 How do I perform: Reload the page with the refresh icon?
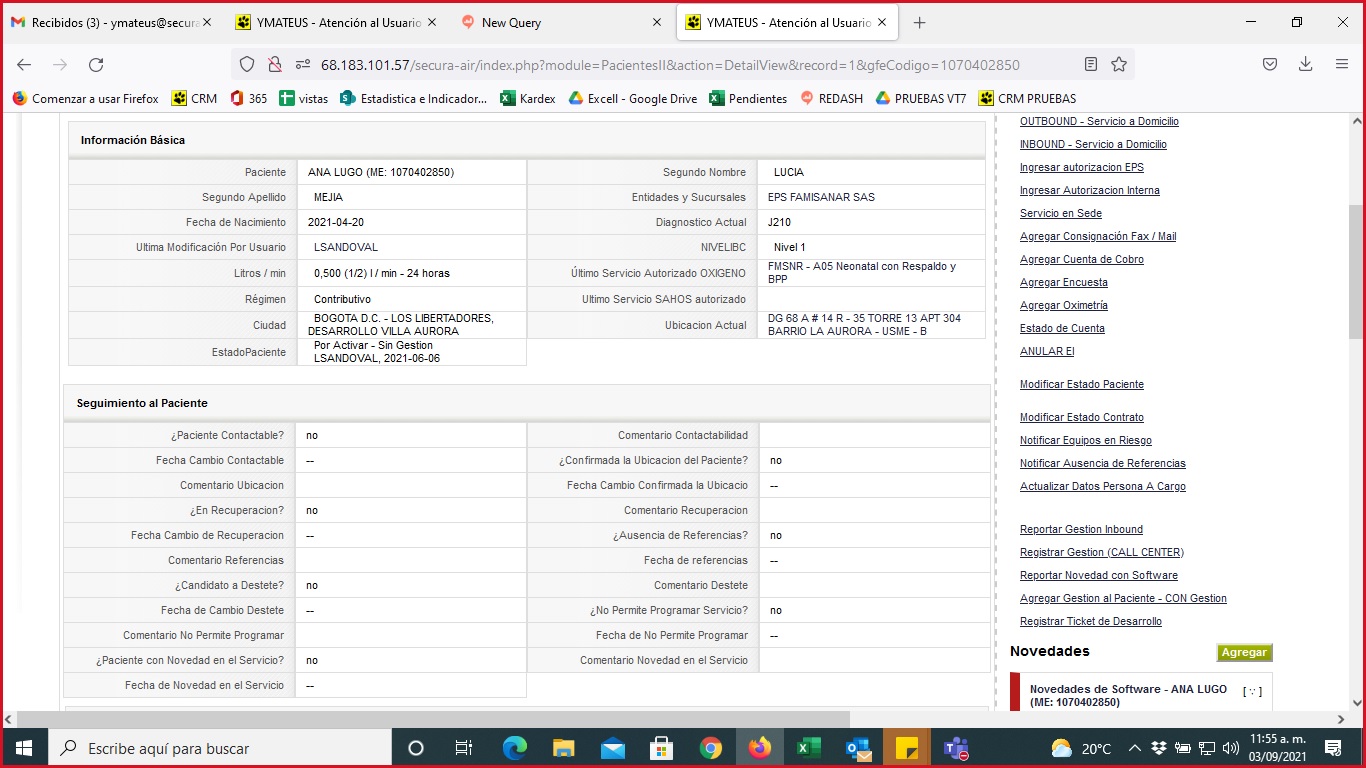coord(96,65)
